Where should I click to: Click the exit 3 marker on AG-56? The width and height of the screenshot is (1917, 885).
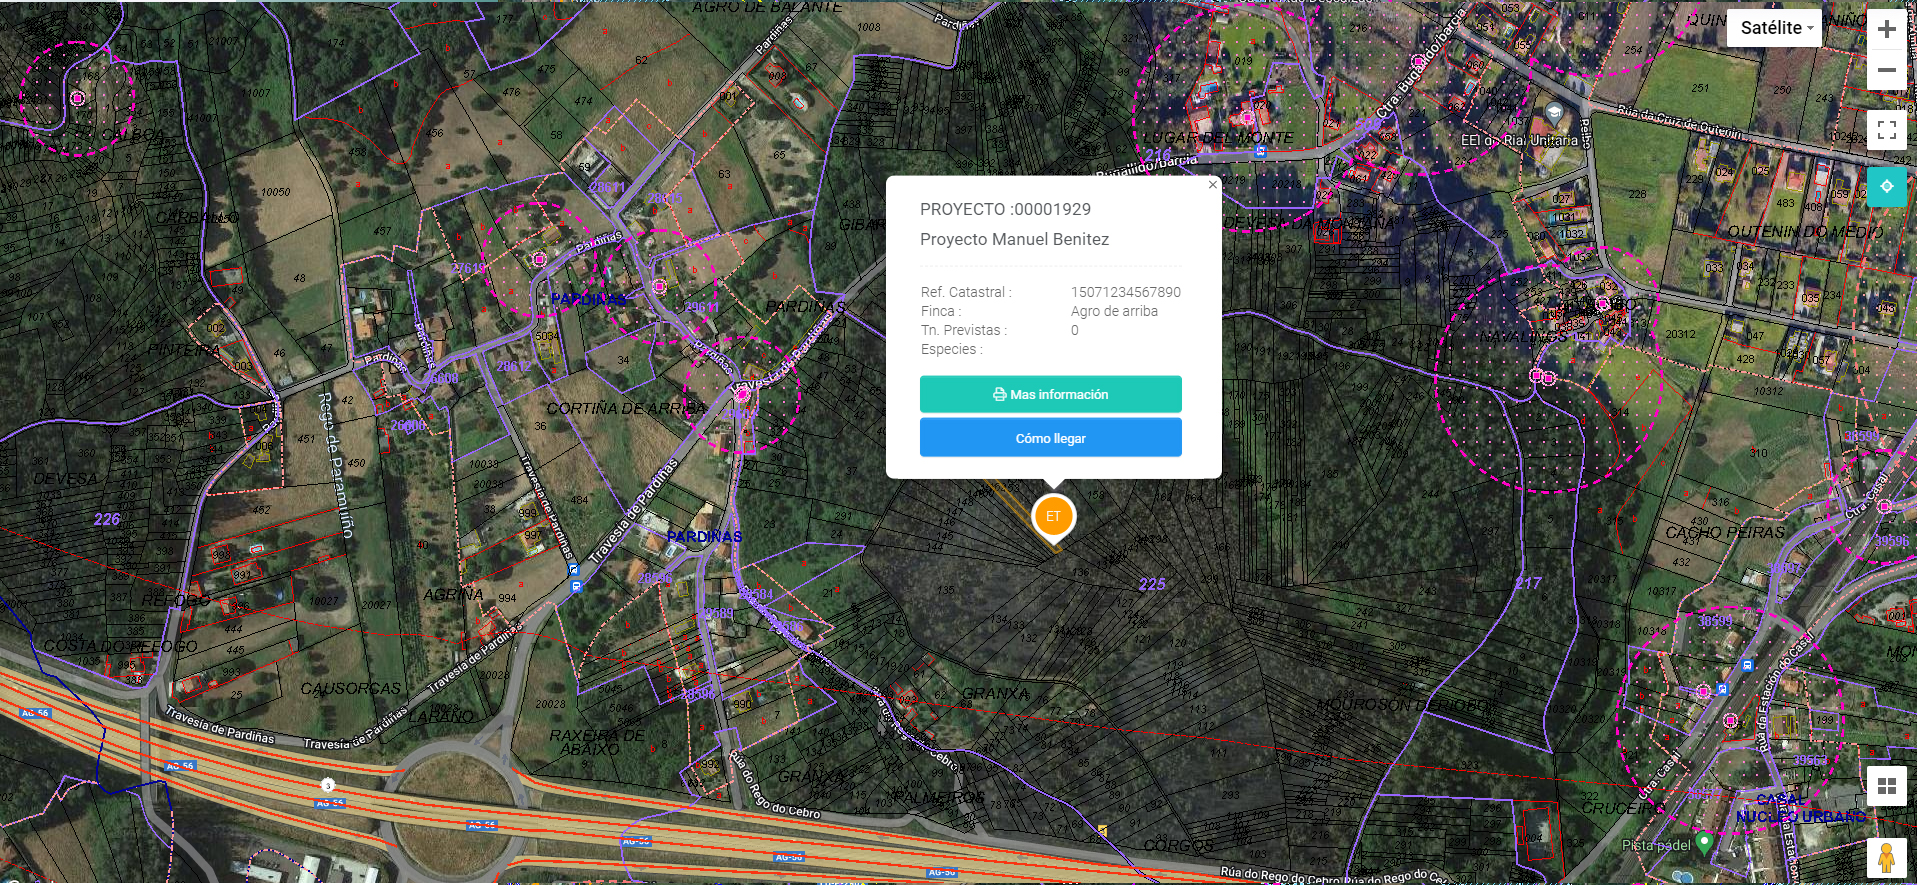(x=327, y=785)
